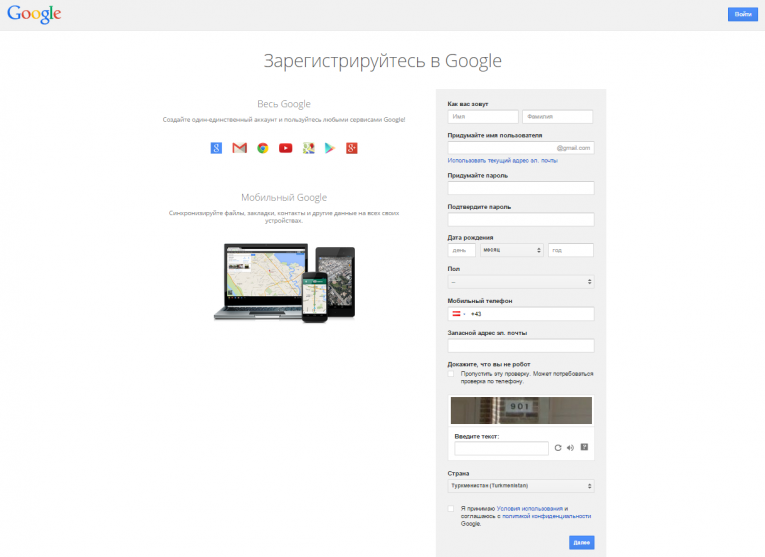Click the 'Введите текст:' label
Viewport: 765px width, 557px height.
coord(477,436)
